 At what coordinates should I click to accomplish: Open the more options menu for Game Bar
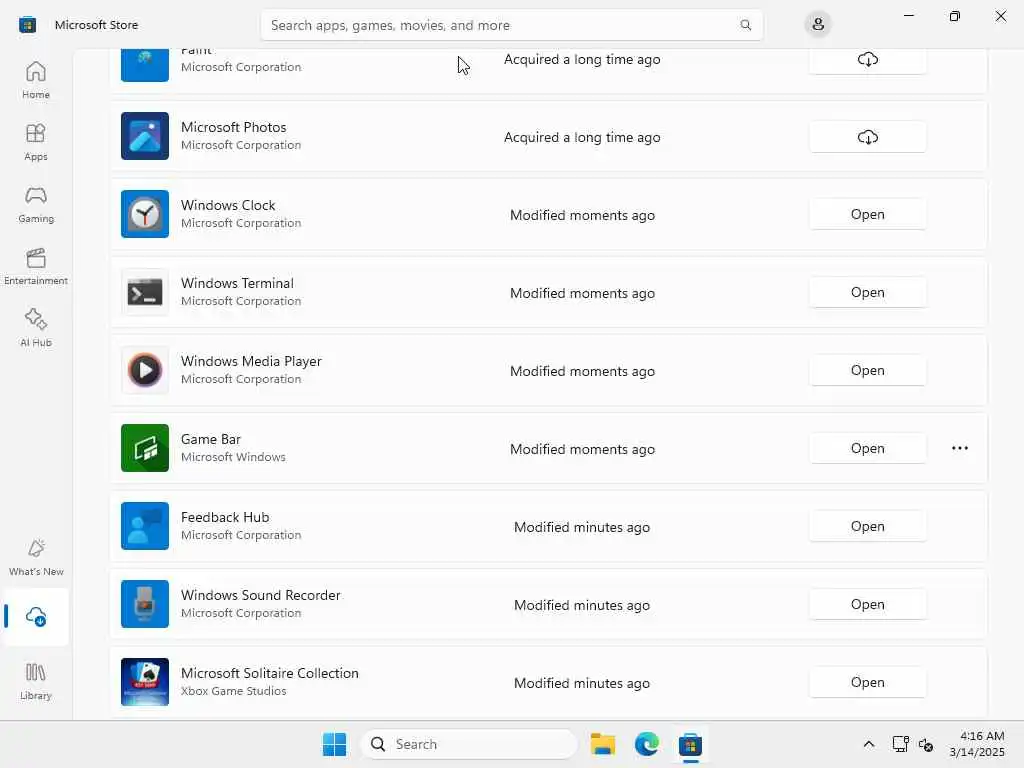959,448
